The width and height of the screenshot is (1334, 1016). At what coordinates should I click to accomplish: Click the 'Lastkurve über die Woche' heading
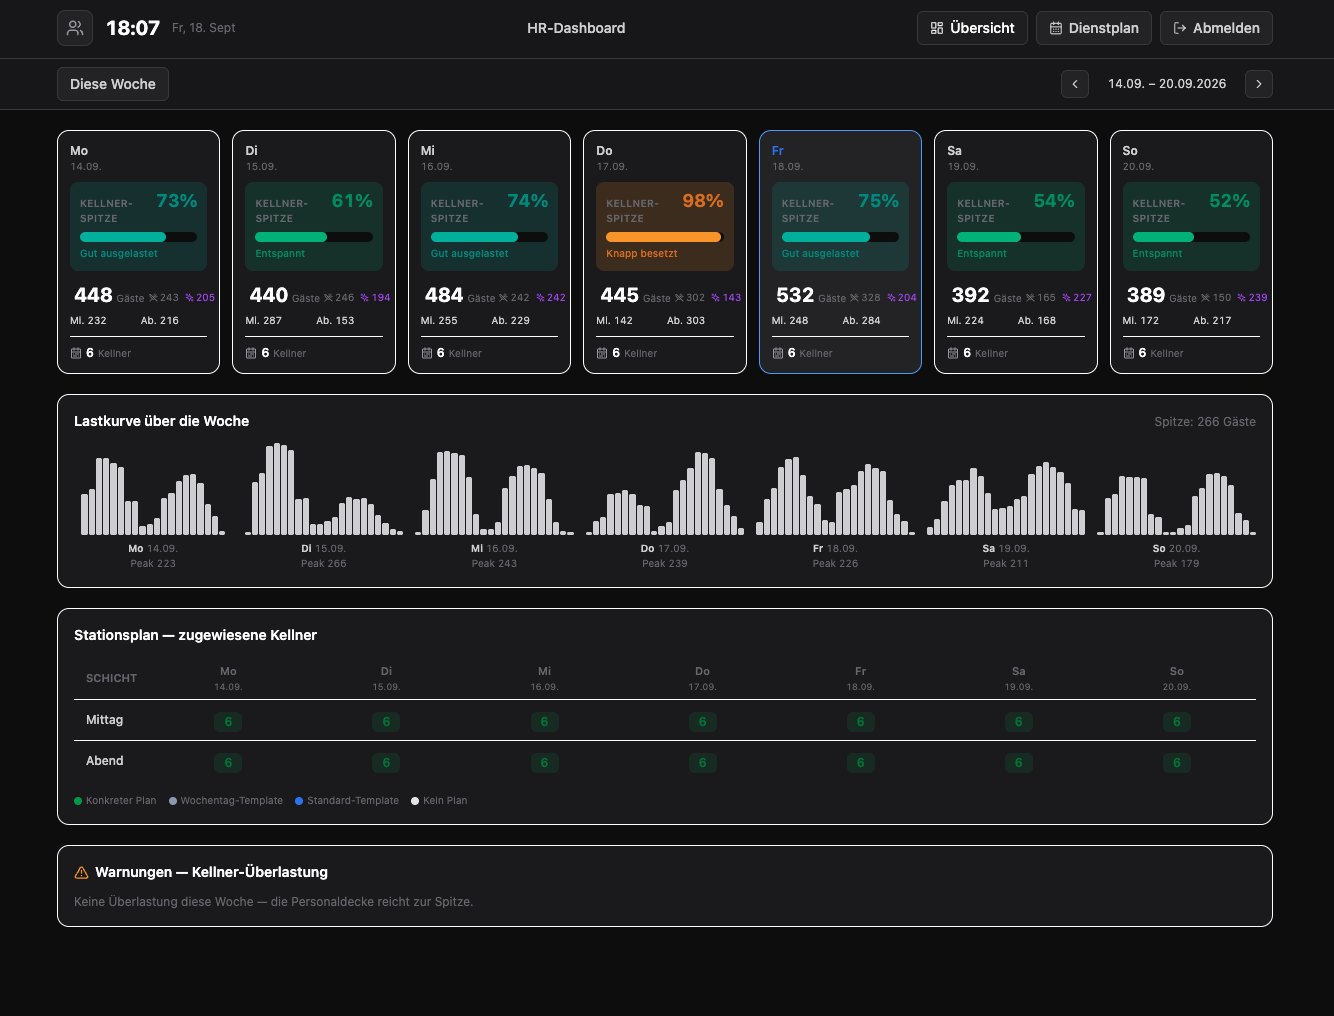(161, 421)
